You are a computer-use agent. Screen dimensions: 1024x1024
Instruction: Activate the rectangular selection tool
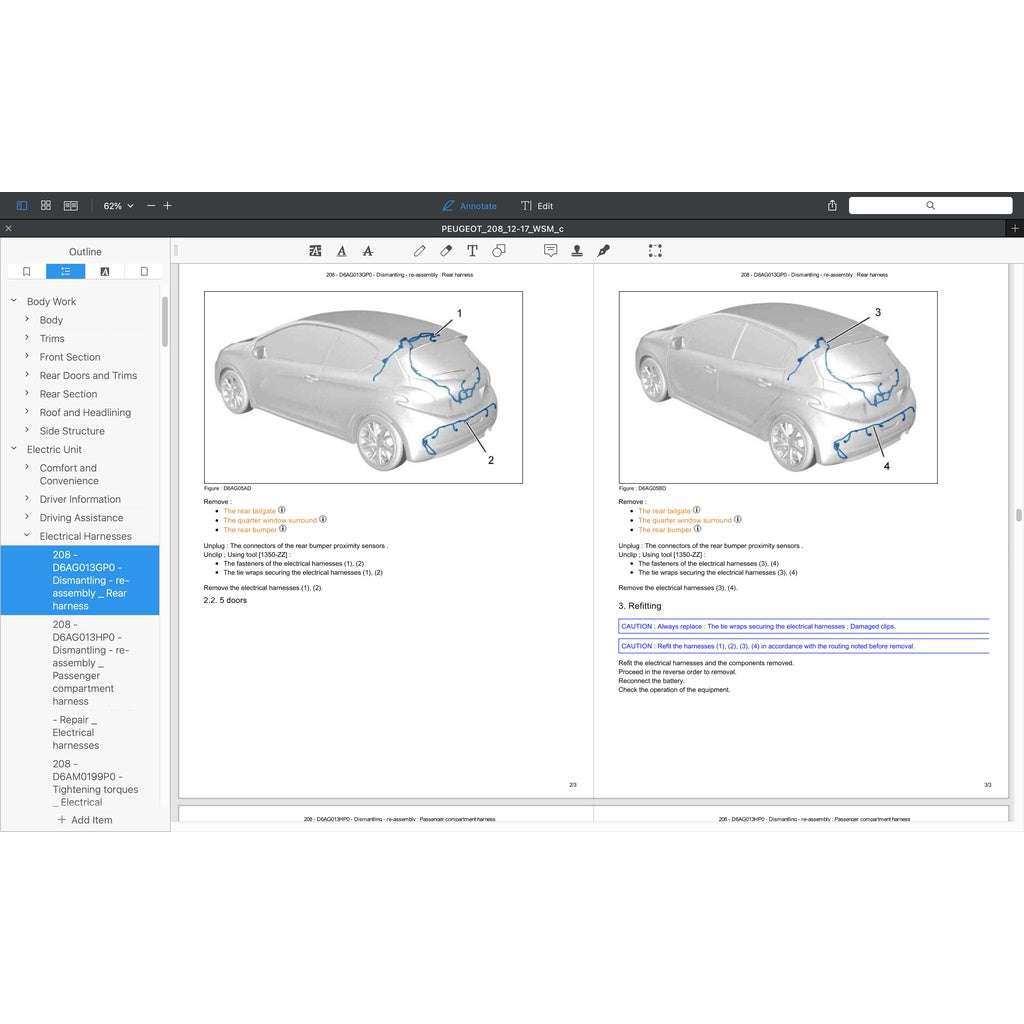[655, 250]
